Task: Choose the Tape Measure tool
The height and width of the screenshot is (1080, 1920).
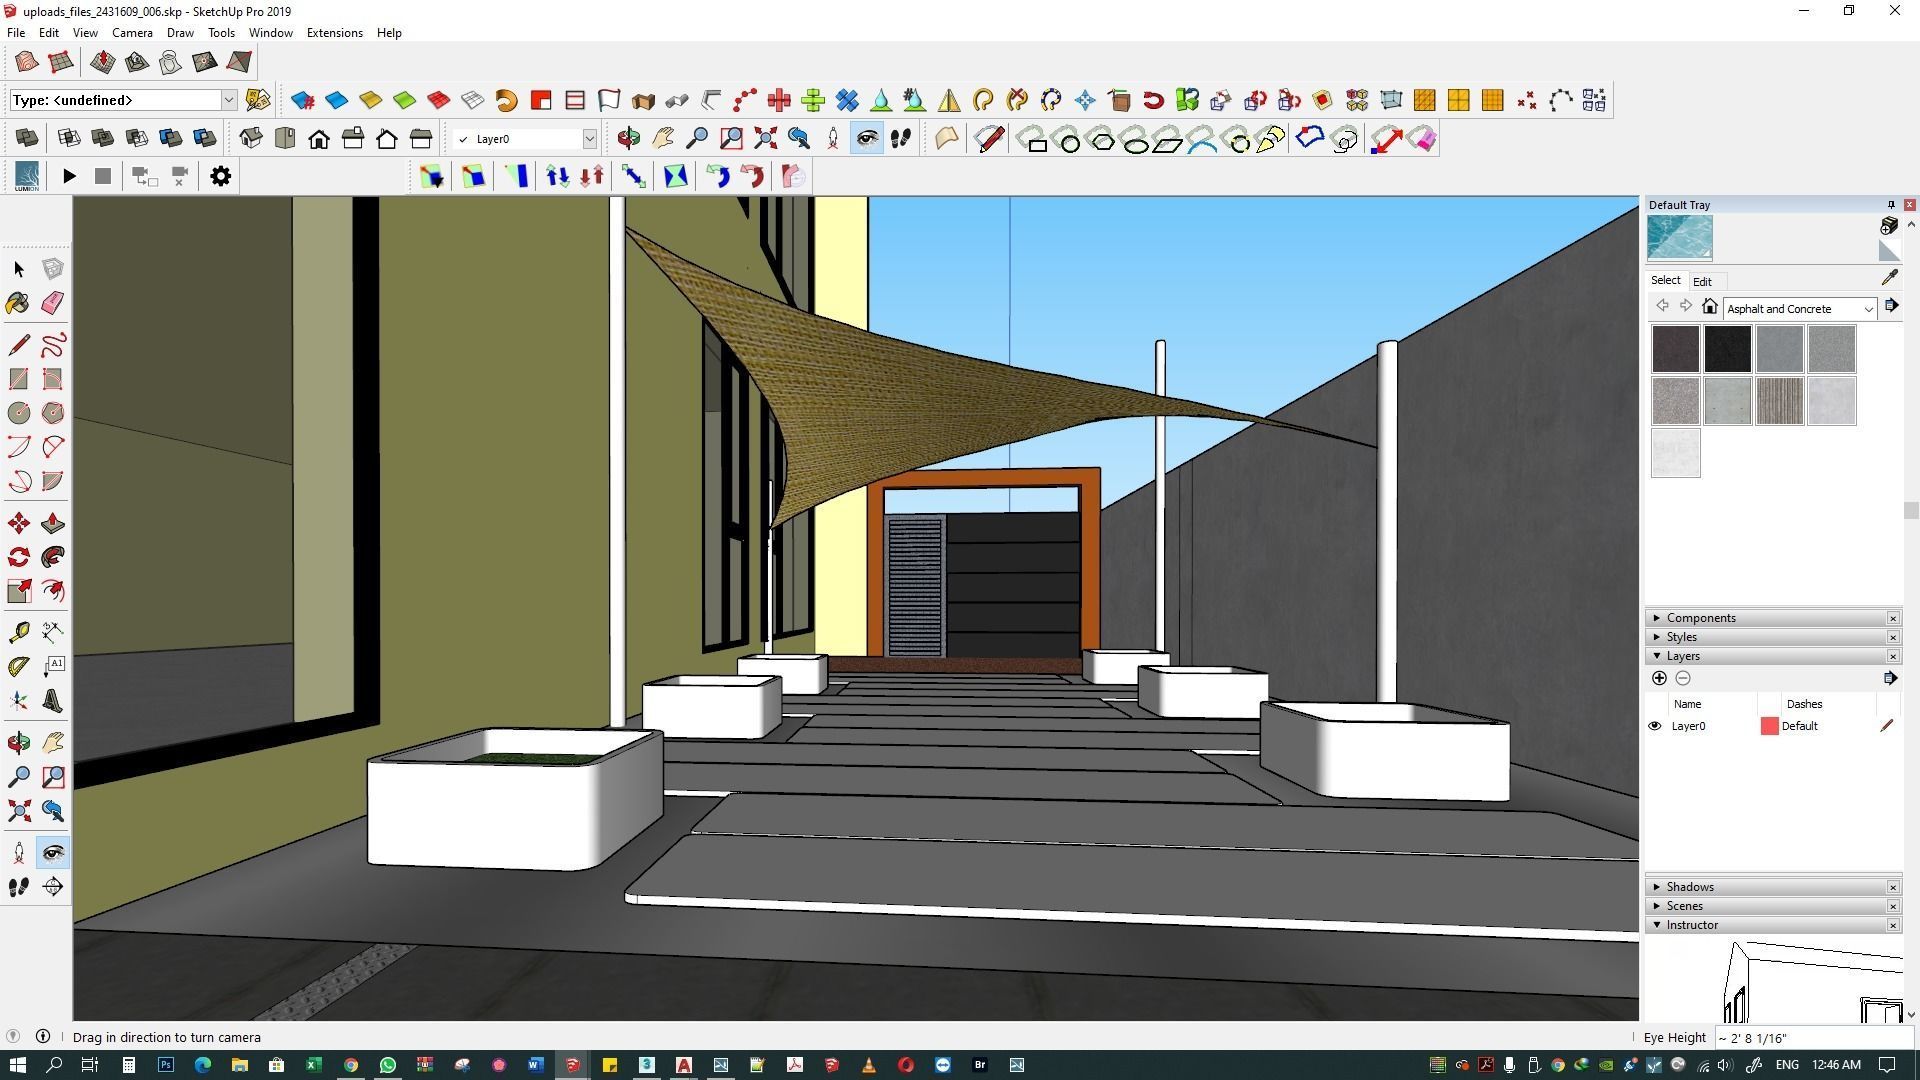Action: (18, 632)
